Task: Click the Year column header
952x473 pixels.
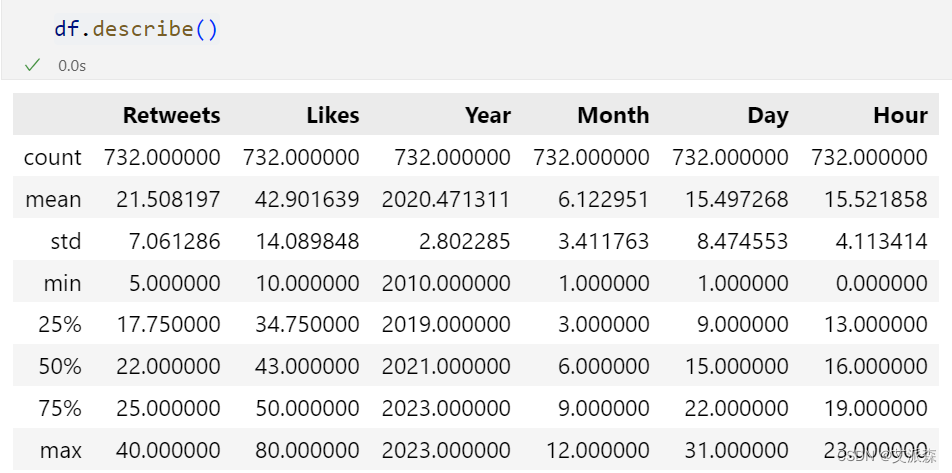Action: coord(487,115)
